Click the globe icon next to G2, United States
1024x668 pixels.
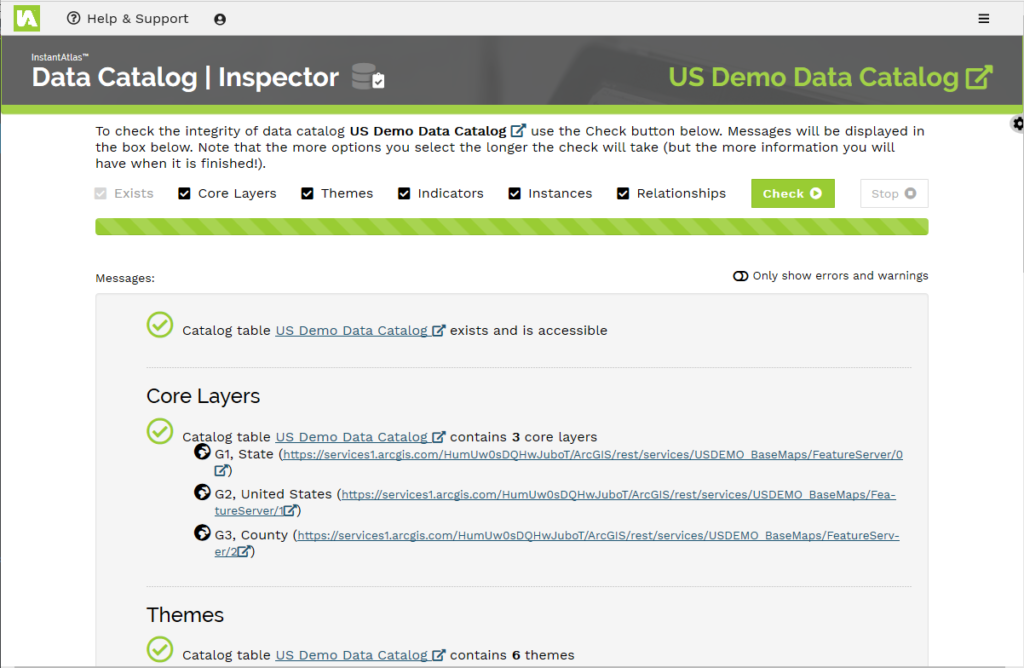pyautogui.click(x=202, y=492)
